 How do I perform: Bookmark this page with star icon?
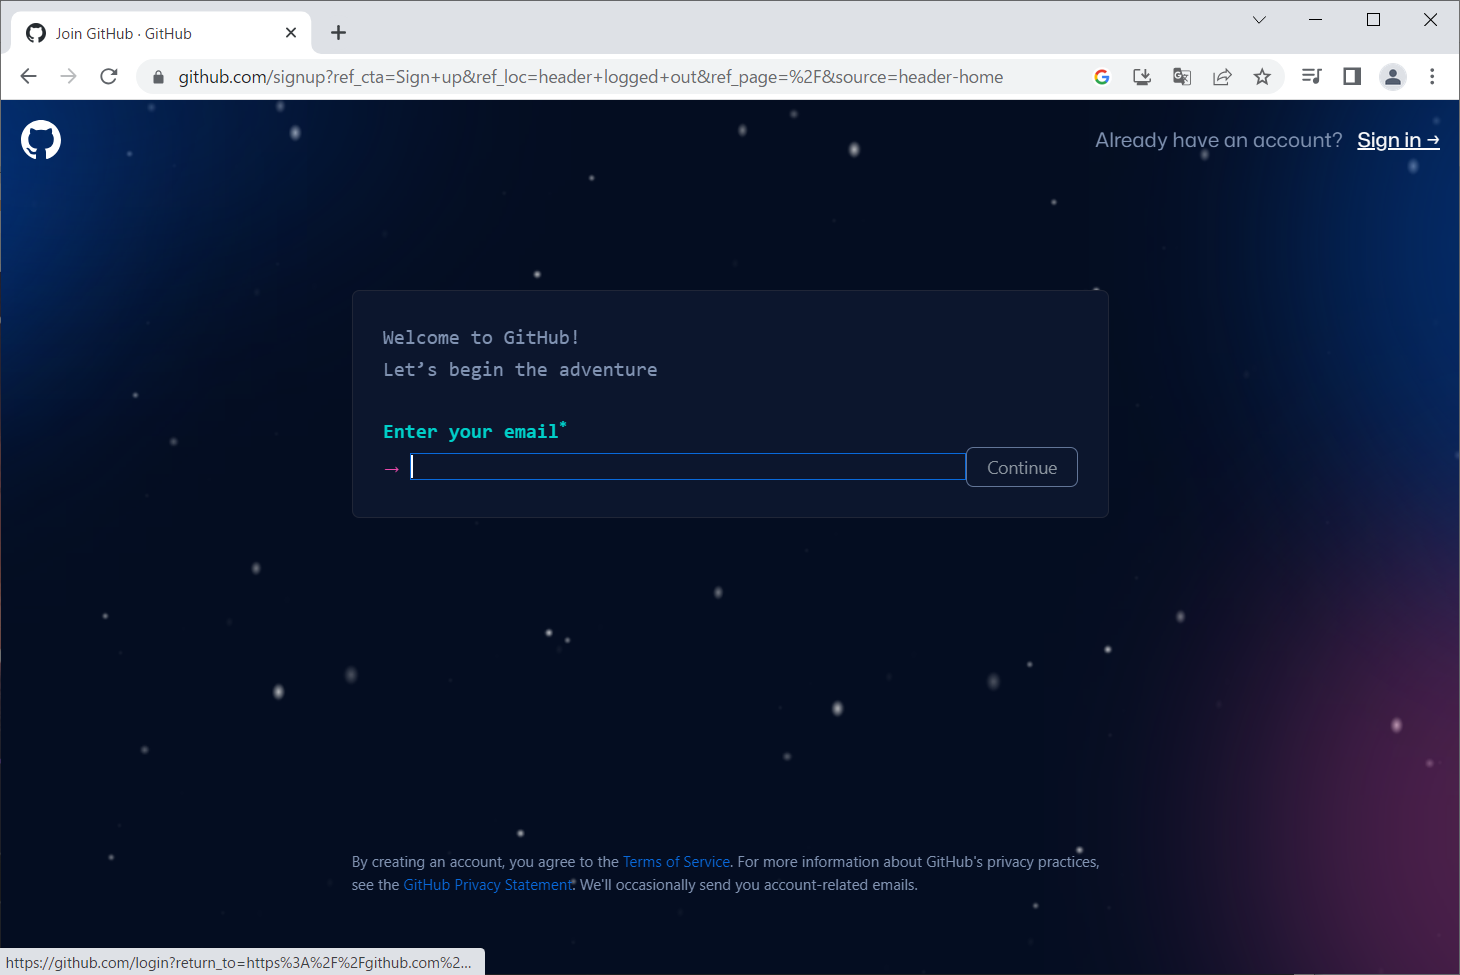click(x=1262, y=77)
